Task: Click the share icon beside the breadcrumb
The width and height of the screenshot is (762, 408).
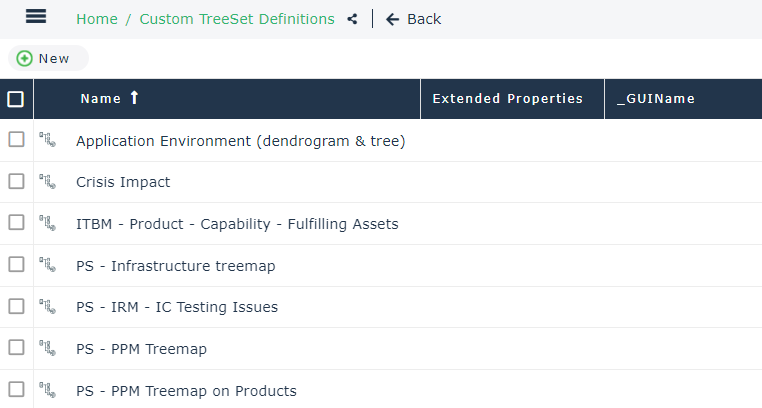Action: 352,19
